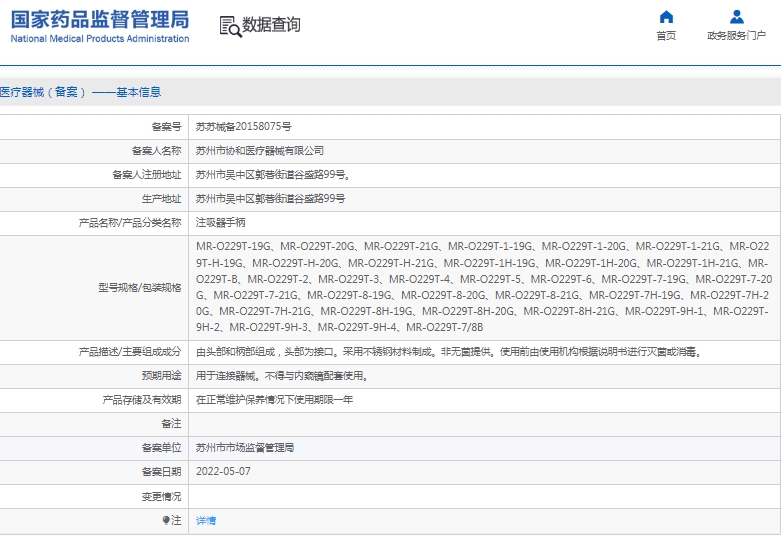This screenshot has width=781, height=540.
Task: Click the 变更情况 row label
Action: [x=161, y=496]
